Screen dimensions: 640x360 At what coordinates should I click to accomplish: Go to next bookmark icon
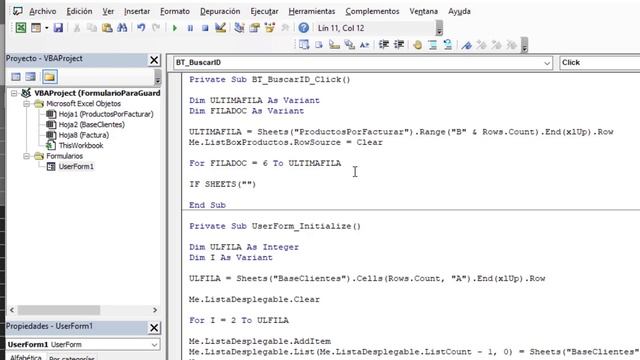[482, 45]
